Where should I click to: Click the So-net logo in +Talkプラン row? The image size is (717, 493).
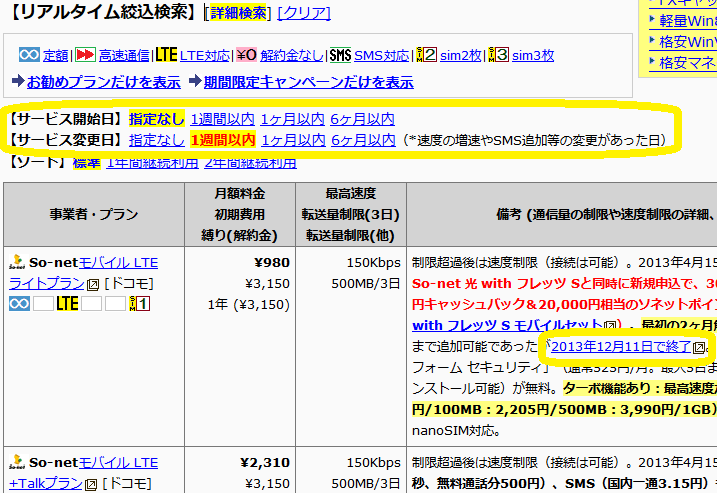(17, 462)
